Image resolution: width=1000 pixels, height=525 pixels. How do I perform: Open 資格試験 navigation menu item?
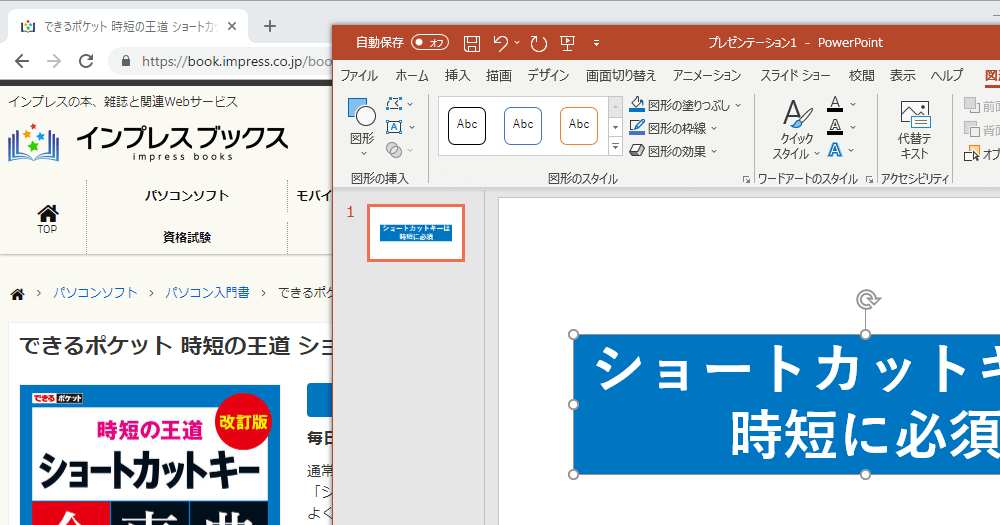tap(186, 237)
